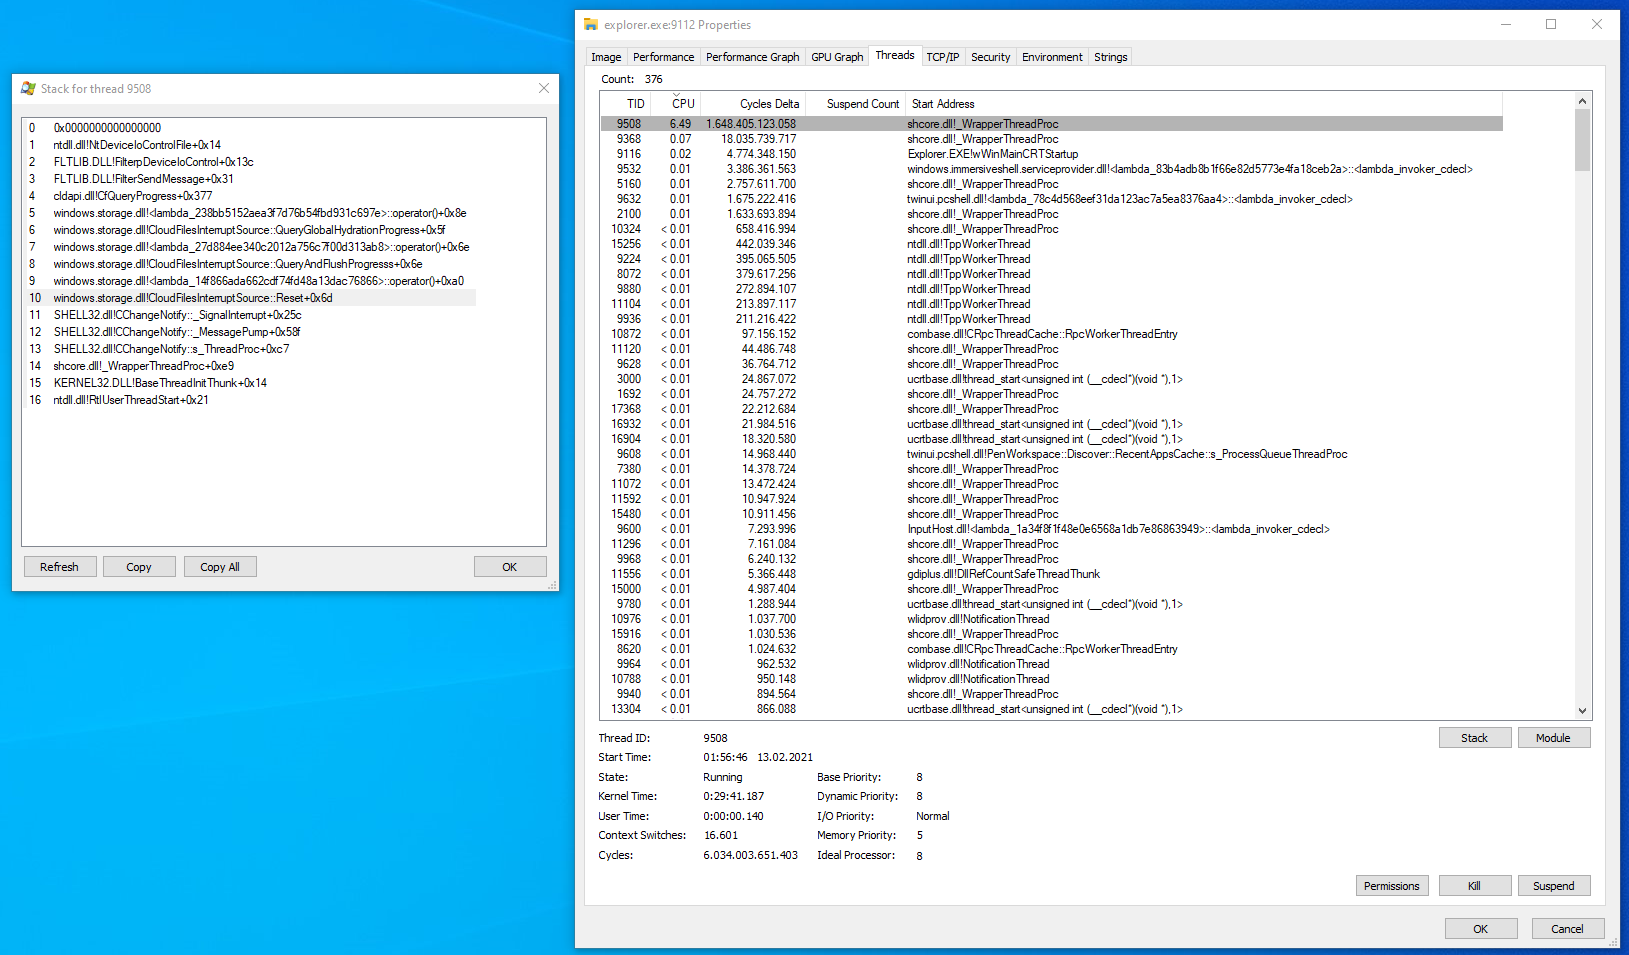Click the explorer.exe:9112 Properties title bar icon
Screen dimensions: 1629x955
(x=591, y=25)
